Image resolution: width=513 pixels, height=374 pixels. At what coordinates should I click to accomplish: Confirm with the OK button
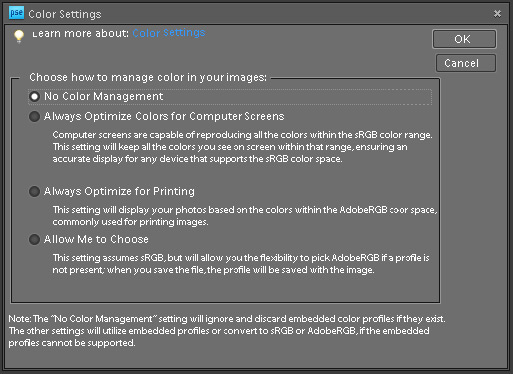464,39
